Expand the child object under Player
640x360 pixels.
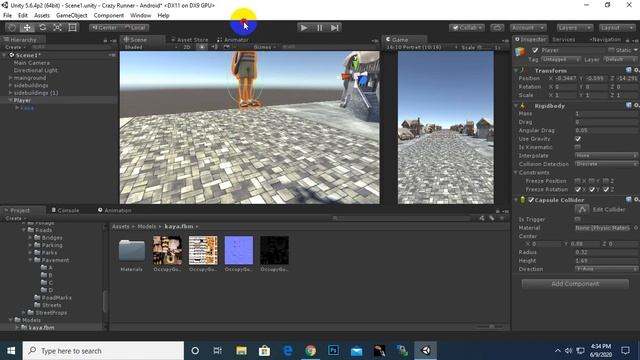(17, 108)
